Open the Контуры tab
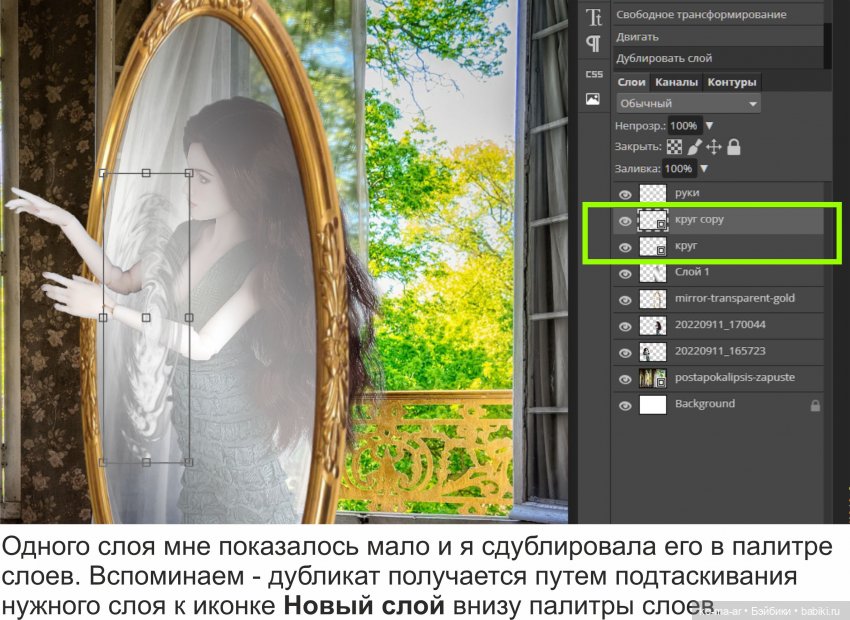Image resolution: width=850 pixels, height=620 pixels. pos(731,83)
